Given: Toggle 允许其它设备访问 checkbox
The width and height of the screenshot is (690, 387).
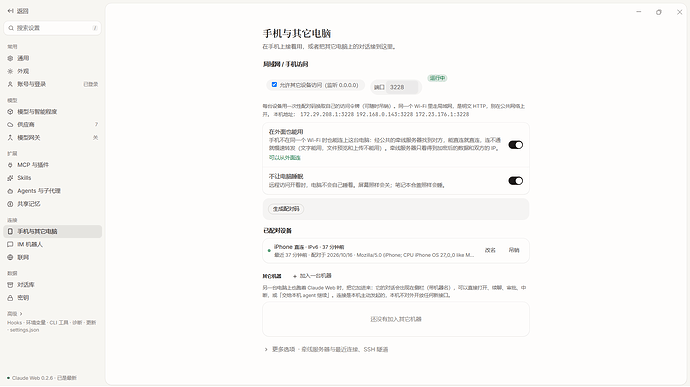Looking at the screenshot, I should pos(274,85).
